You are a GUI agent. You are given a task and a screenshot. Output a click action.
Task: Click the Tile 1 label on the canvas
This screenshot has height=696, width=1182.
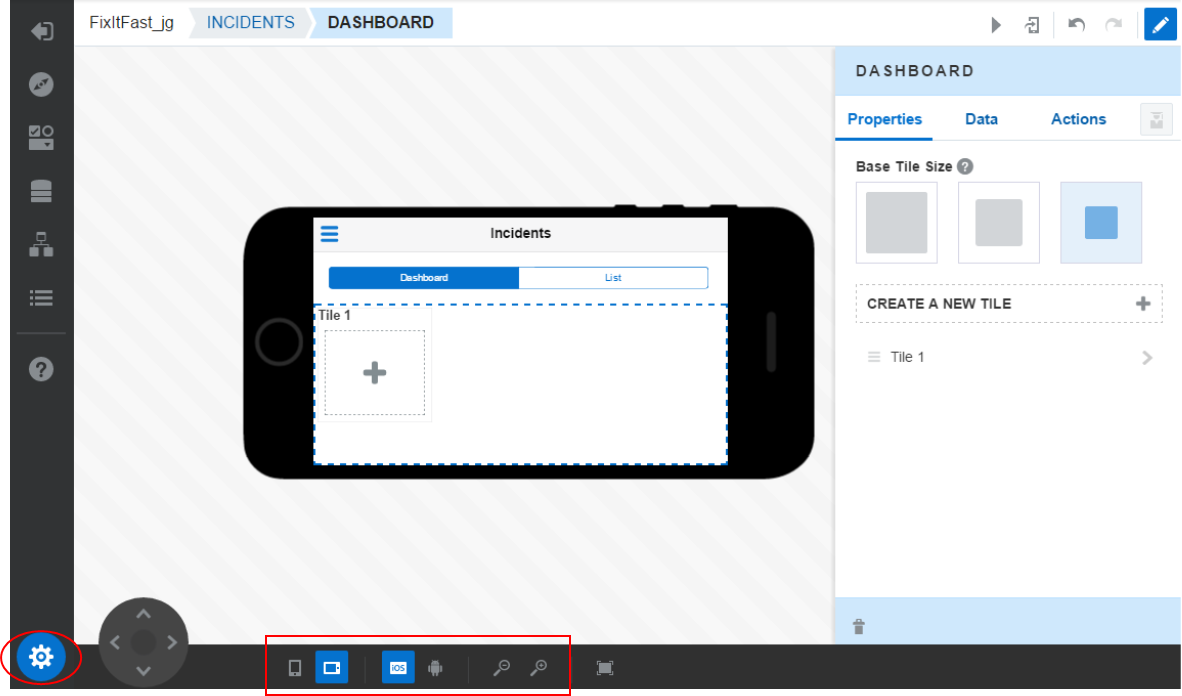coord(334,315)
